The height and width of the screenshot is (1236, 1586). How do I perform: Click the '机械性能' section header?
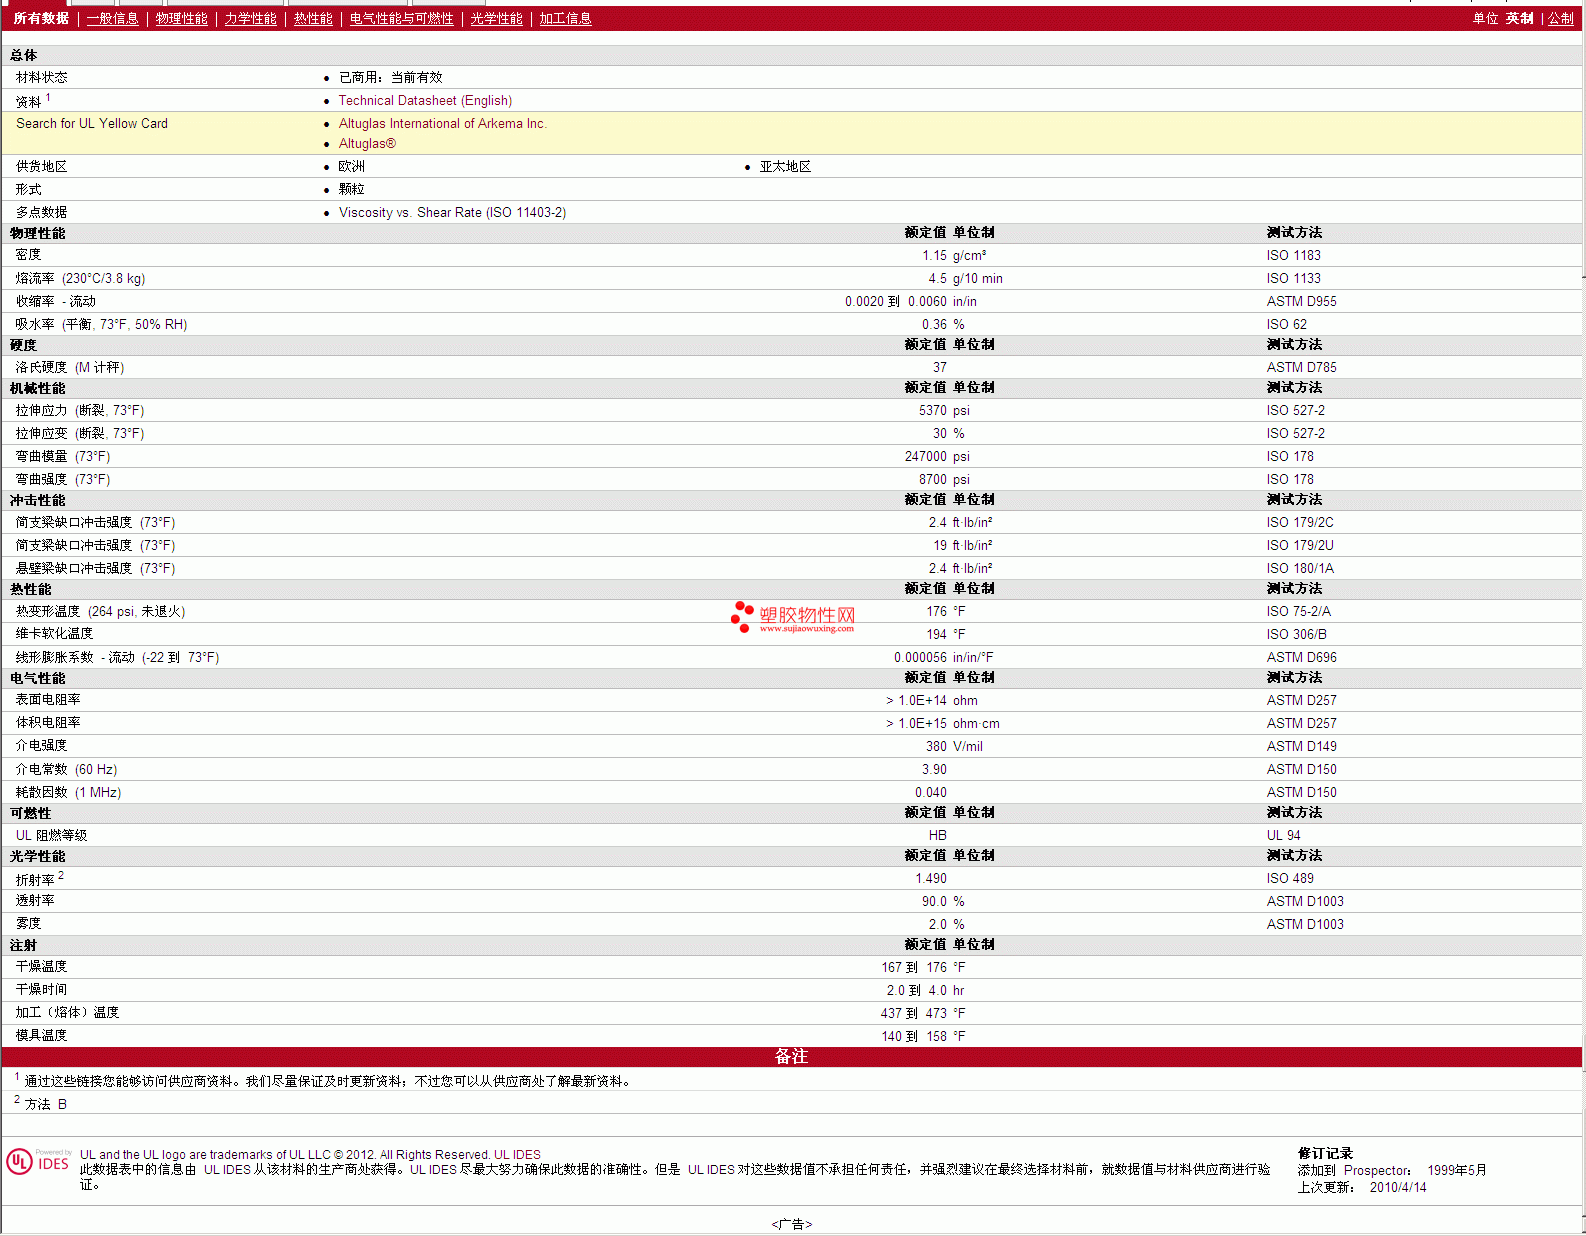pyautogui.click(x=37, y=388)
